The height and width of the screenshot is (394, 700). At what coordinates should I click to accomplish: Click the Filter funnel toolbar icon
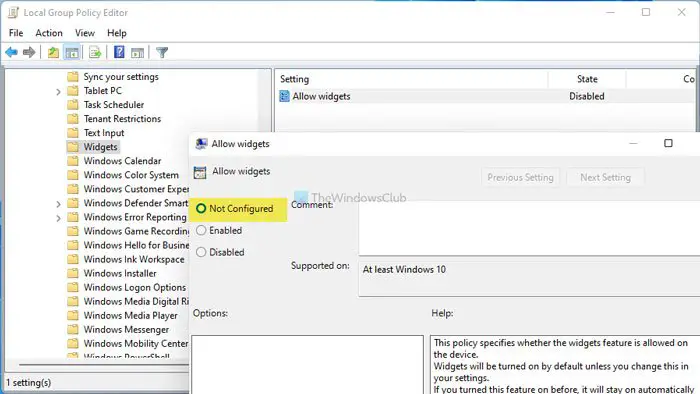[x=162, y=53]
